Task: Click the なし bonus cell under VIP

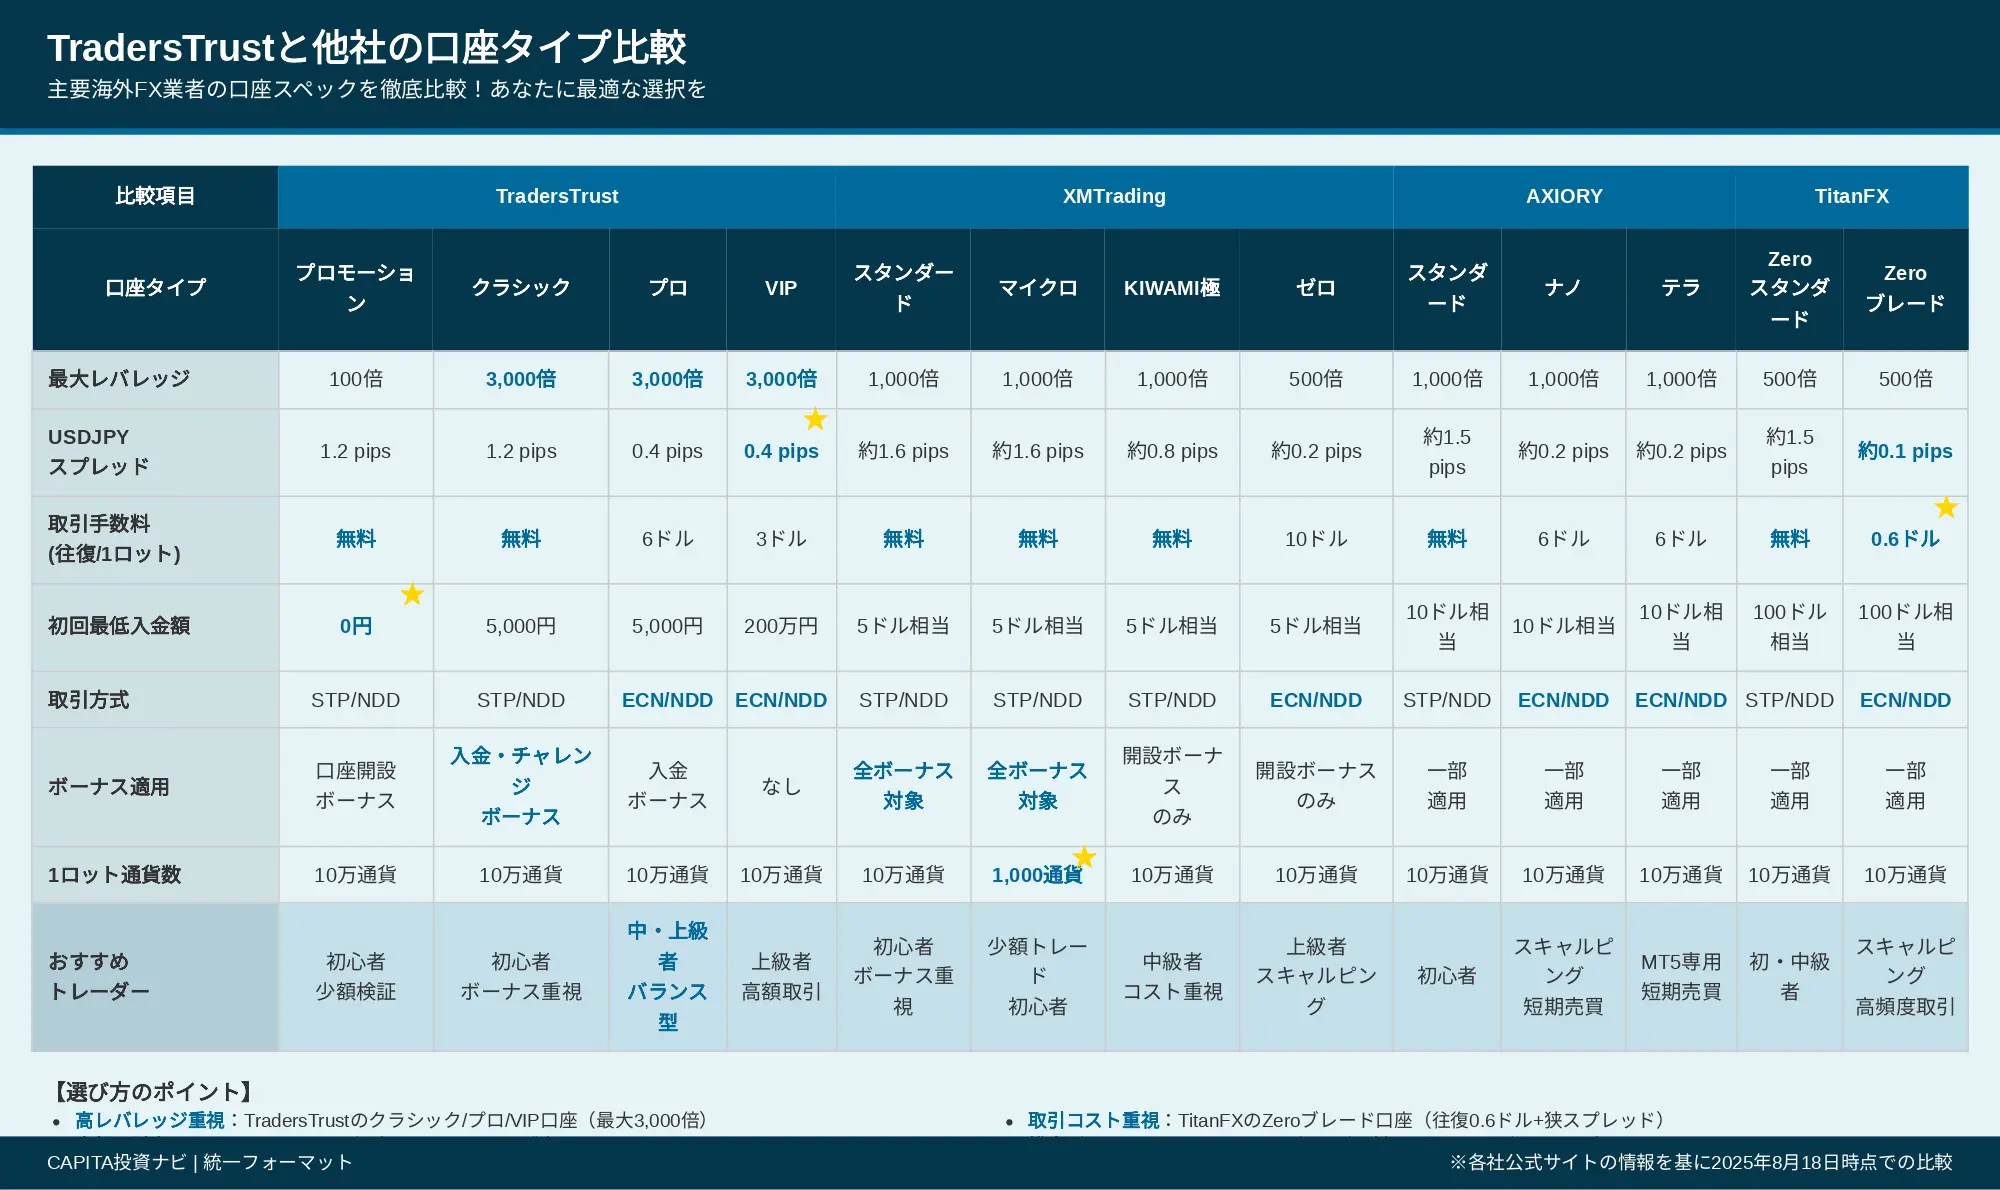Action: 781,787
